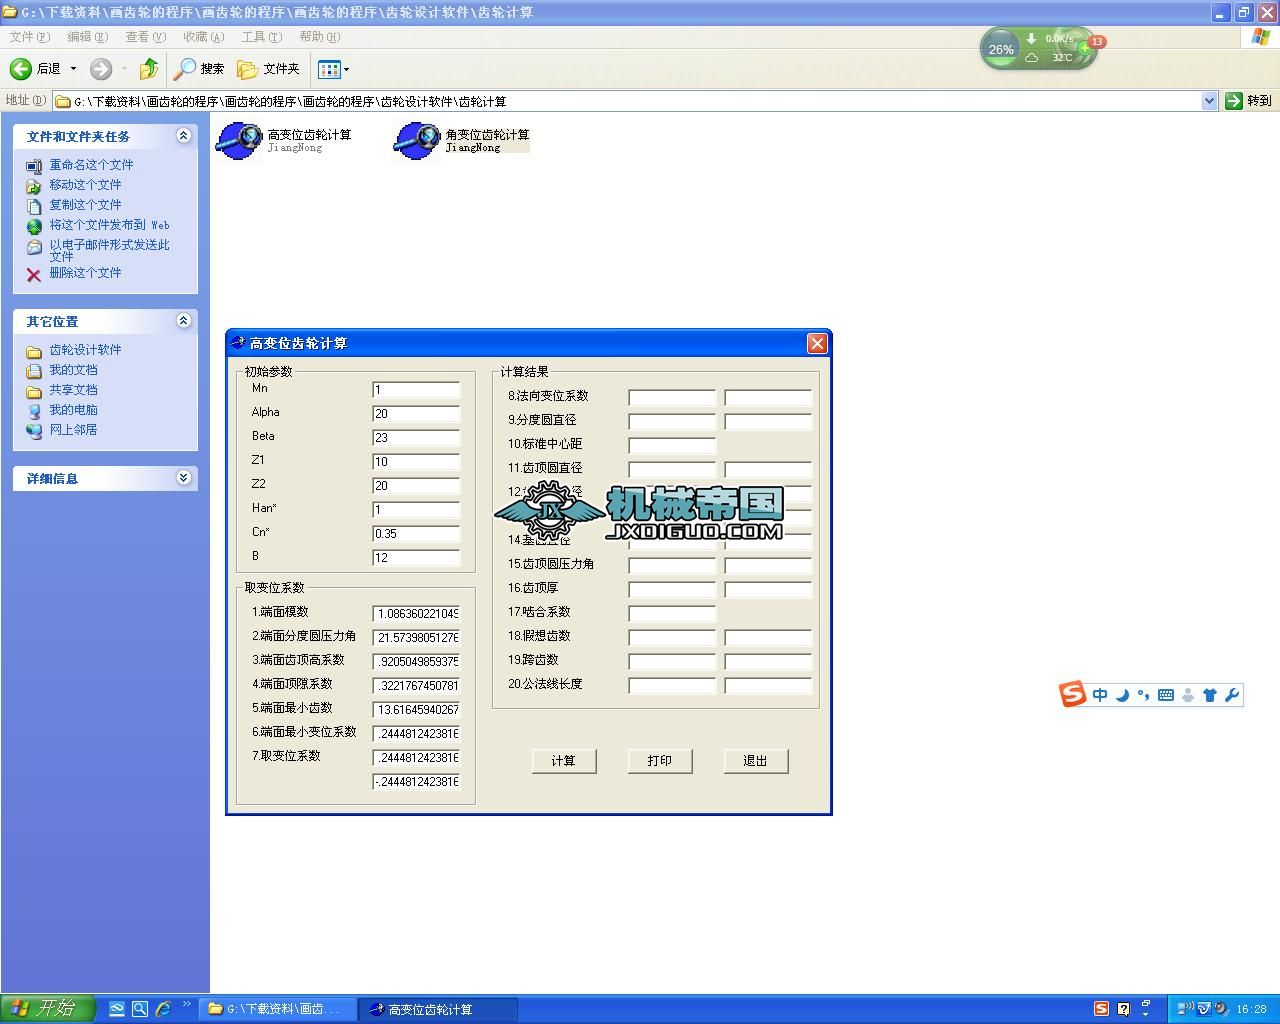Click the green Forward arrow in Explorer toolbar

[101, 69]
